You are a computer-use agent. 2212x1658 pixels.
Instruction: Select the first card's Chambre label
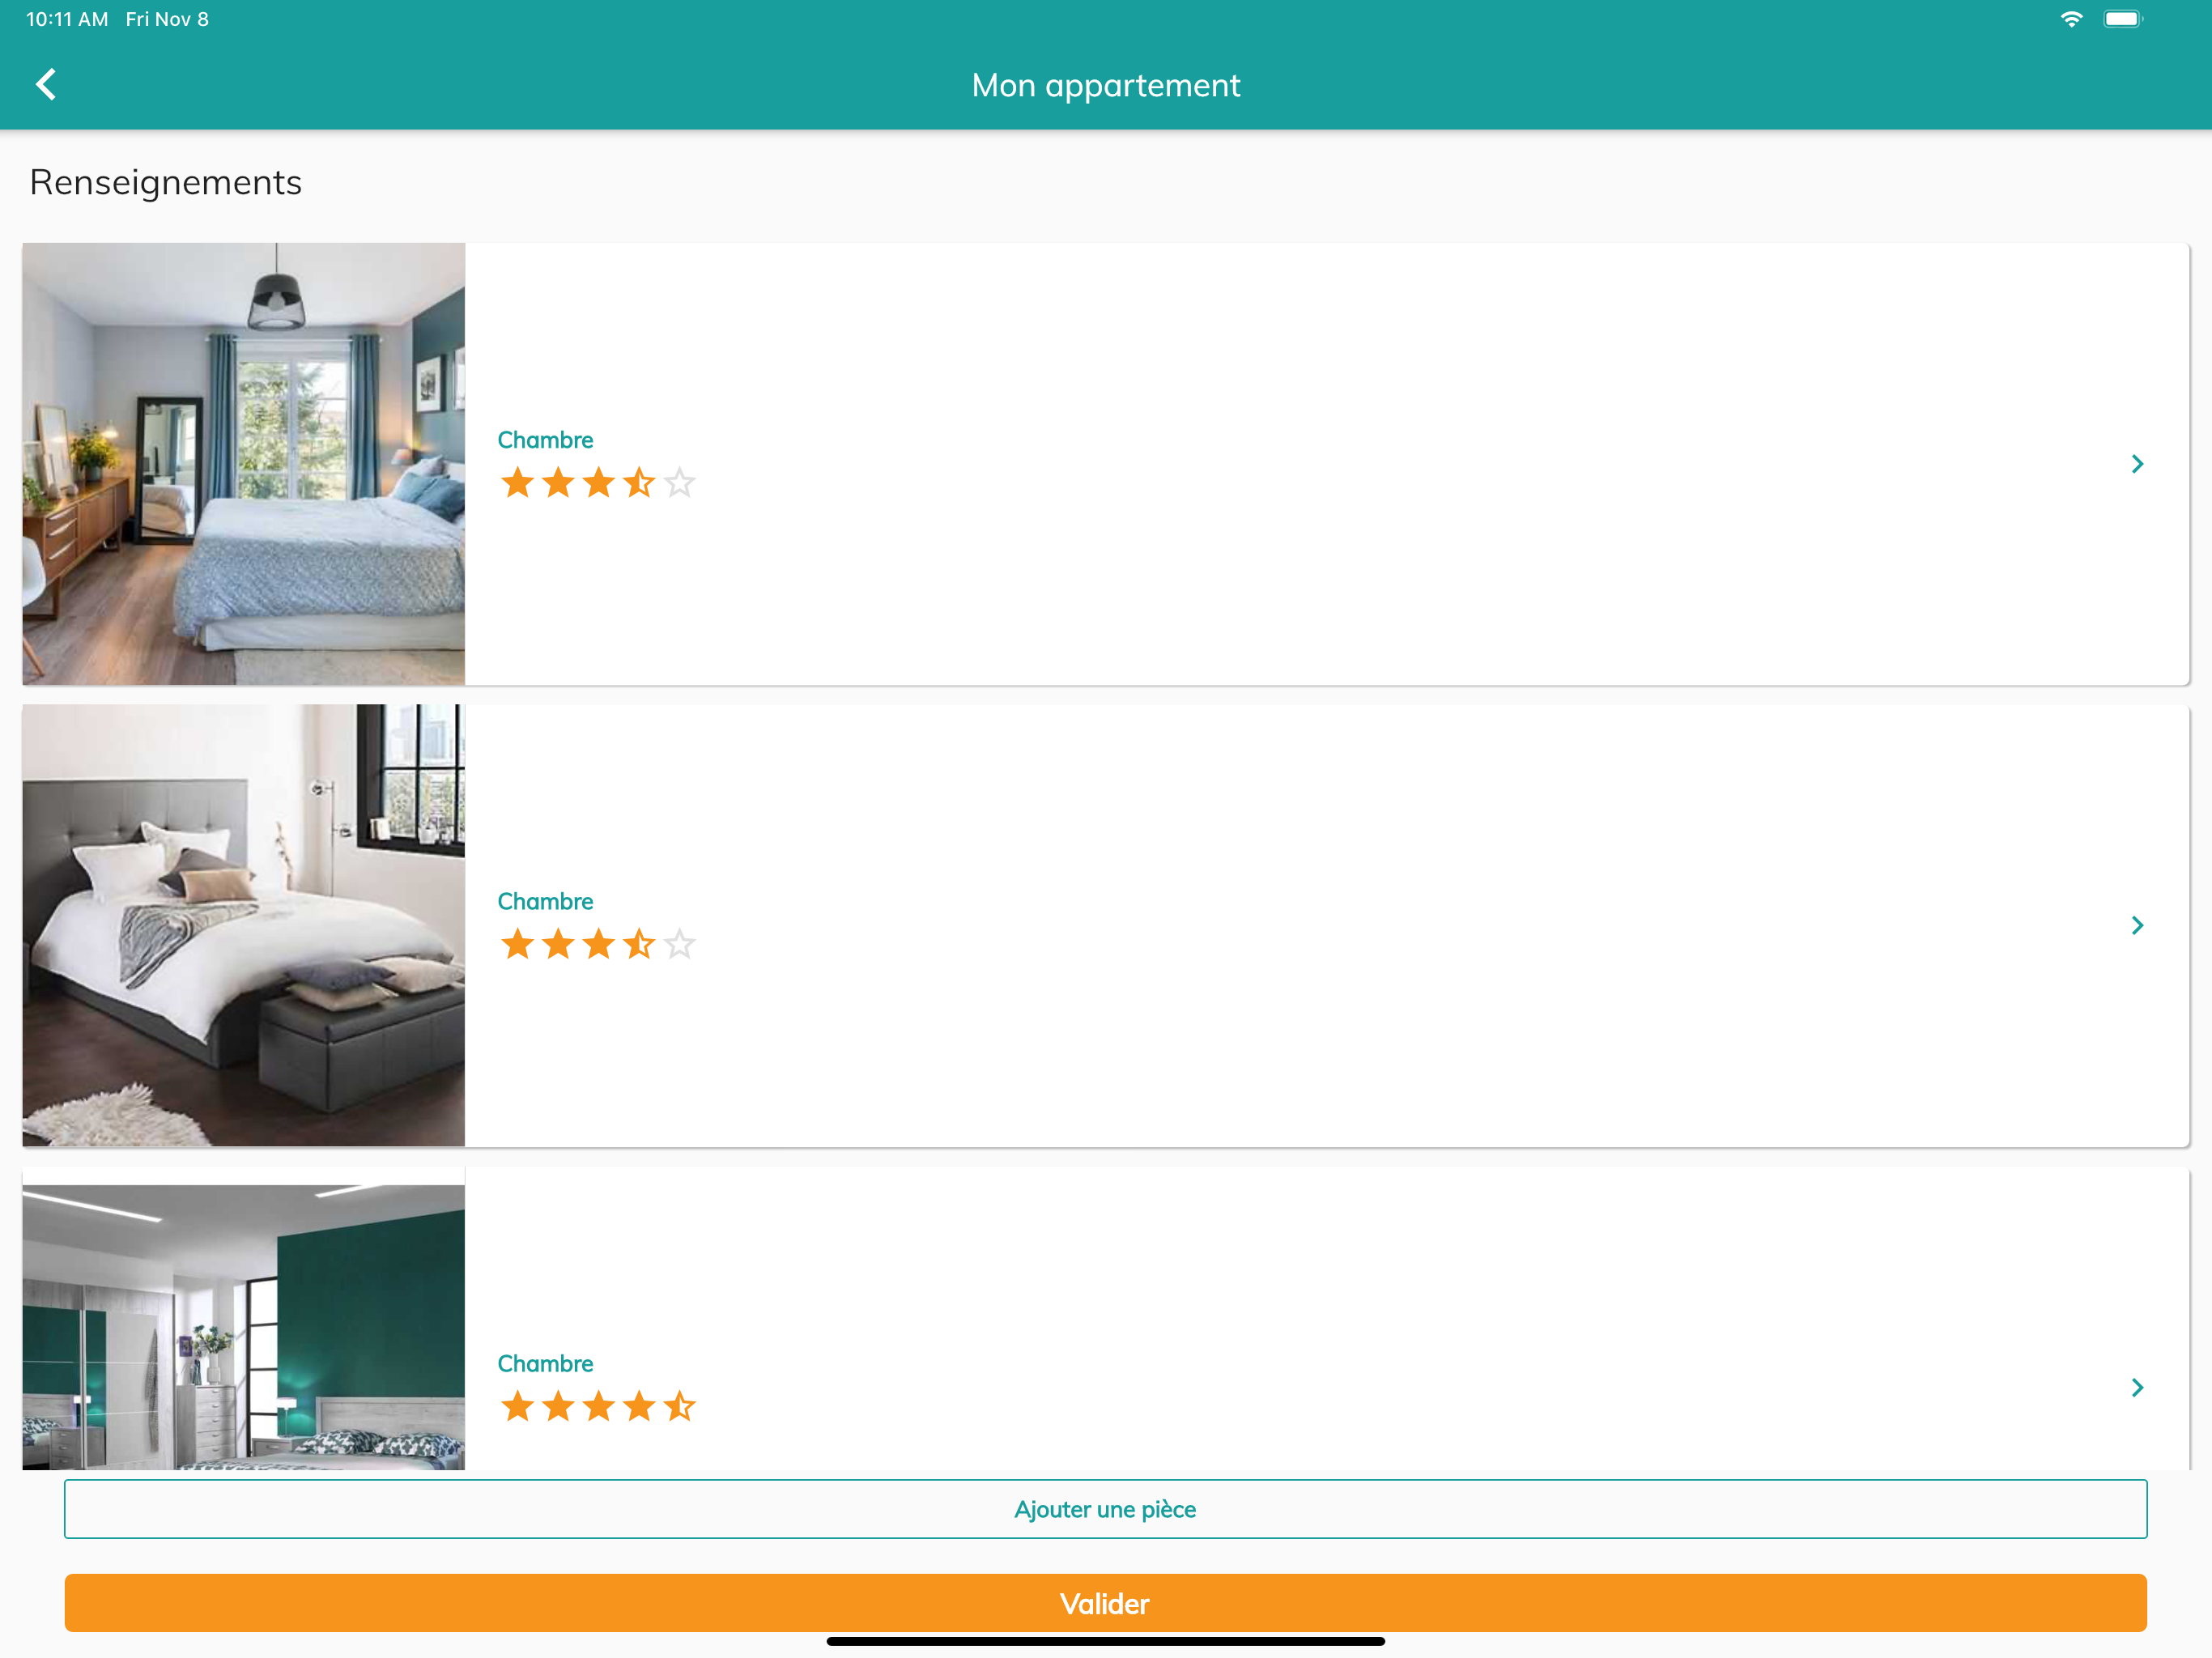[x=545, y=440]
